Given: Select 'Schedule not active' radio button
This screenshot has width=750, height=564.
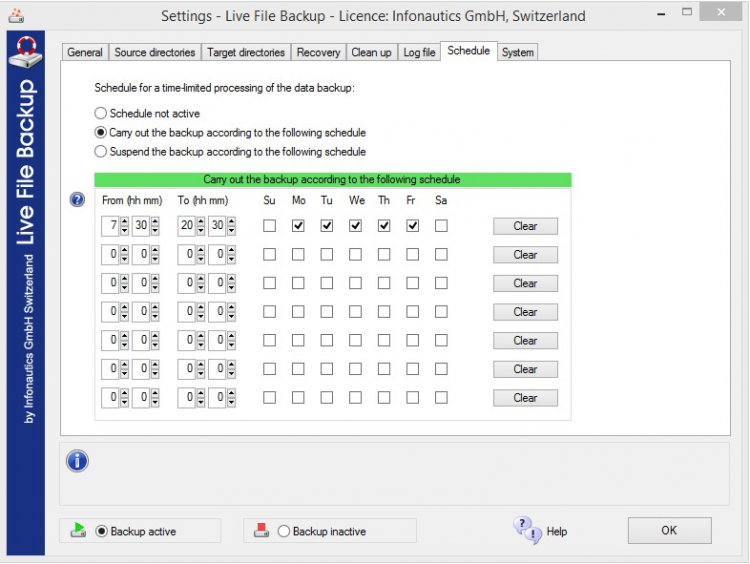Looking at the screenshot, I should coord(100,113).
